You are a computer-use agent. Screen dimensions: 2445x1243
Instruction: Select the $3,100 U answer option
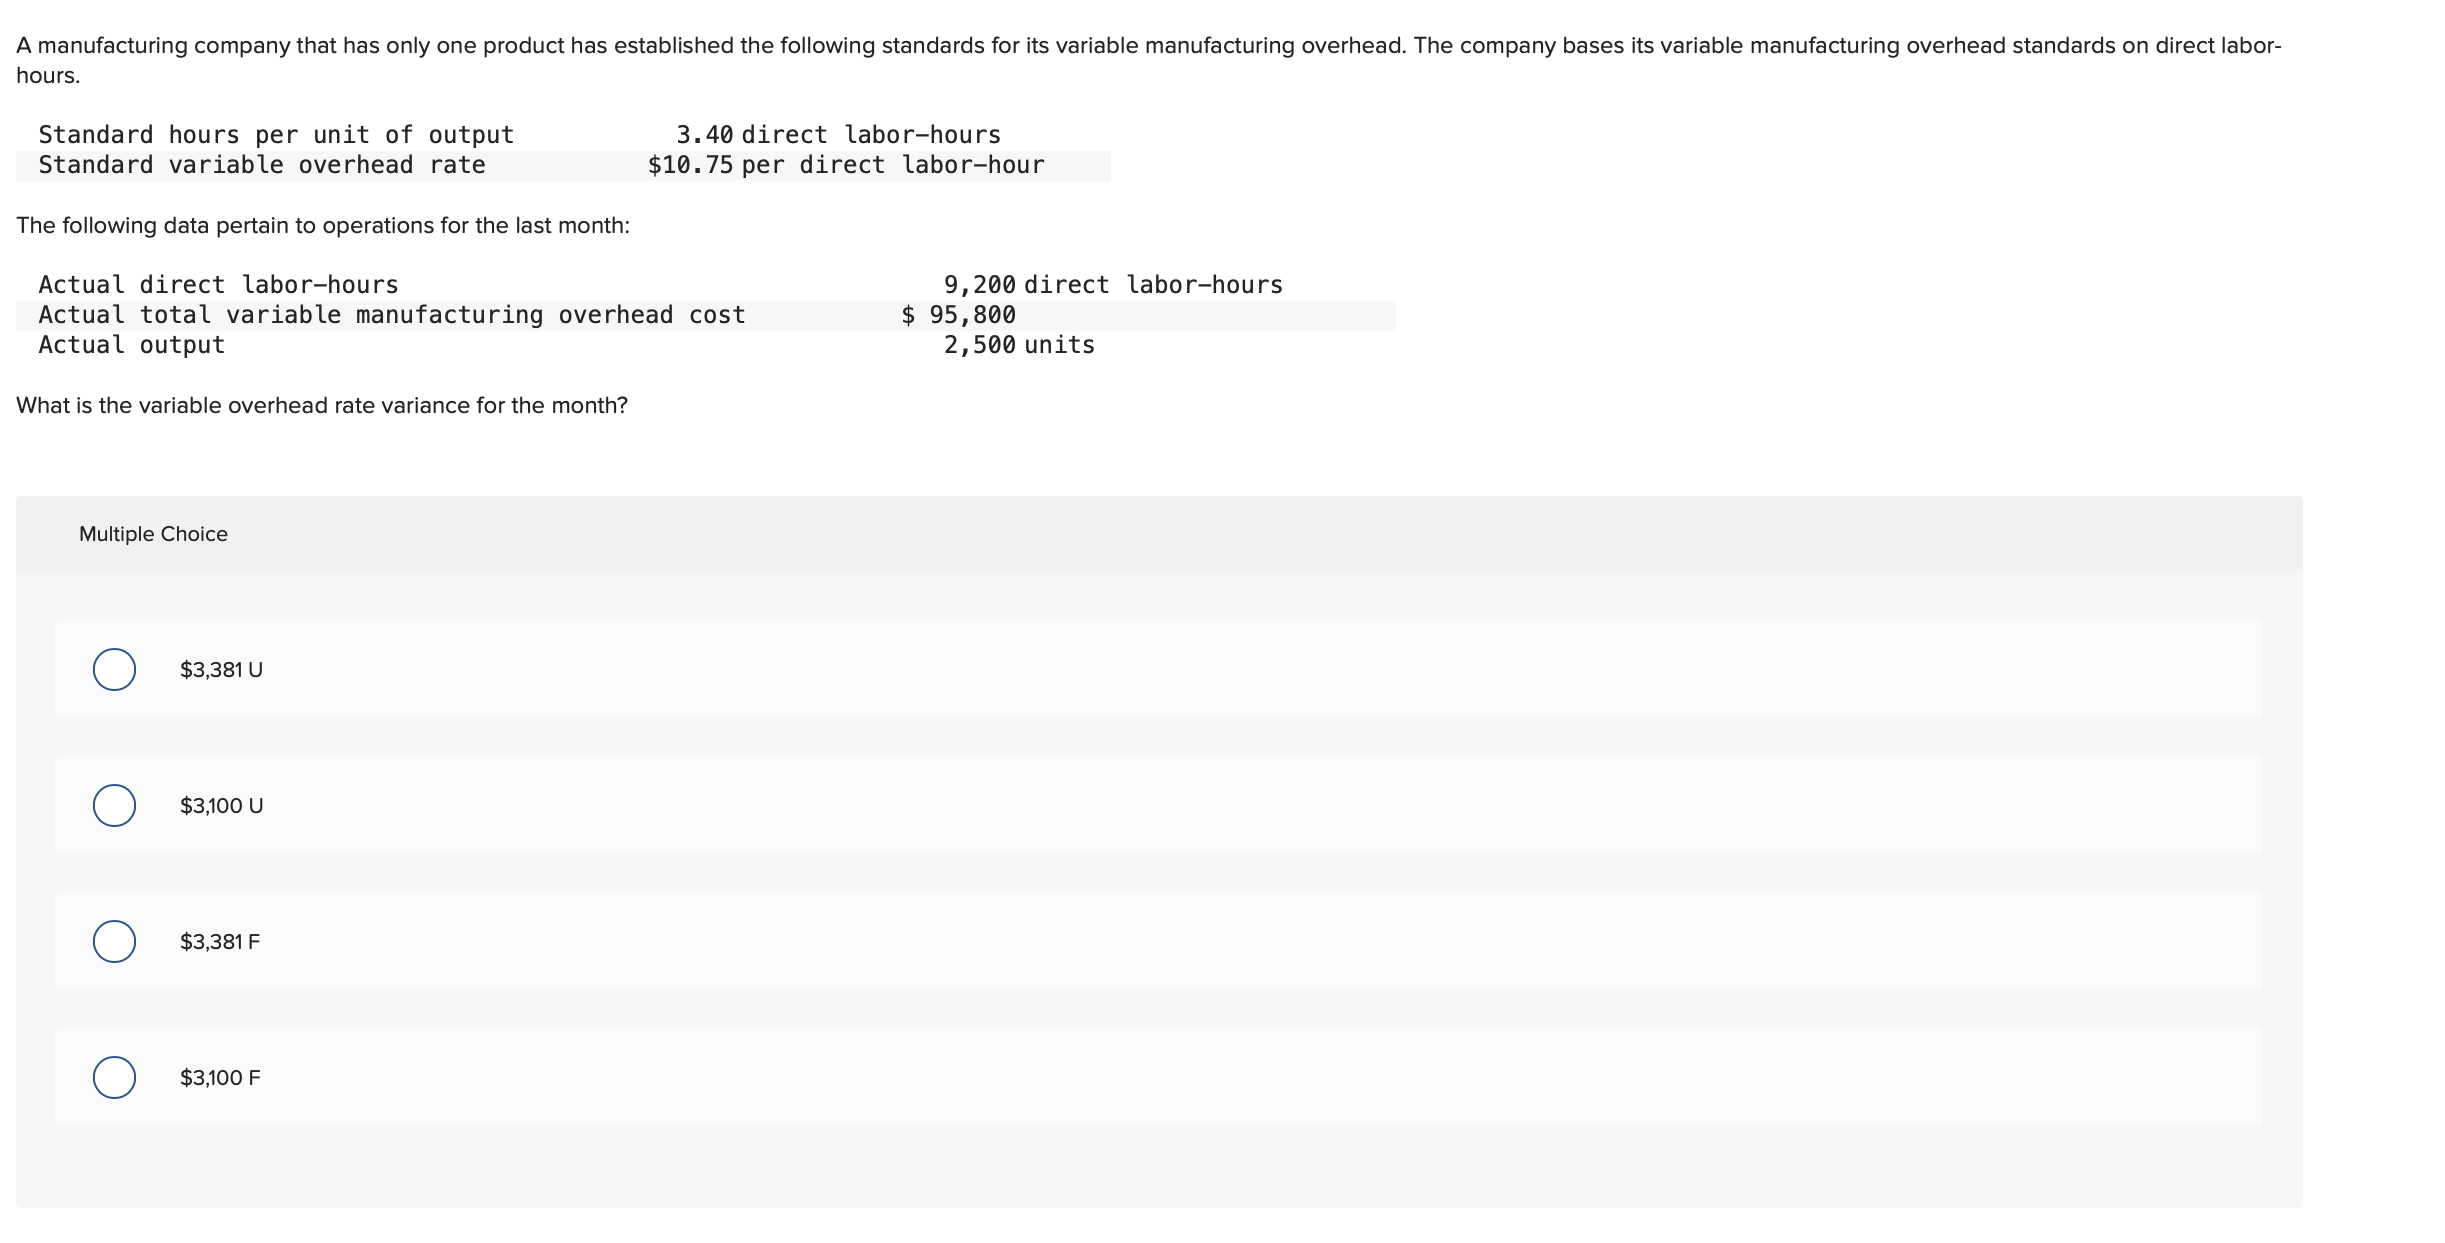click(114, 805)
